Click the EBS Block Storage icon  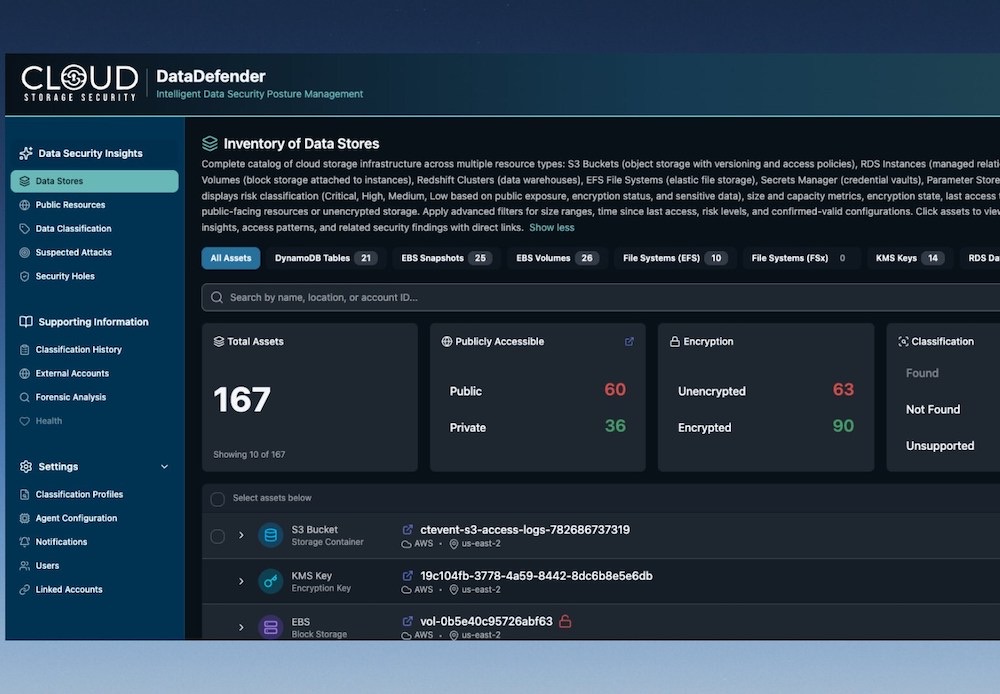tap(270, 626)
